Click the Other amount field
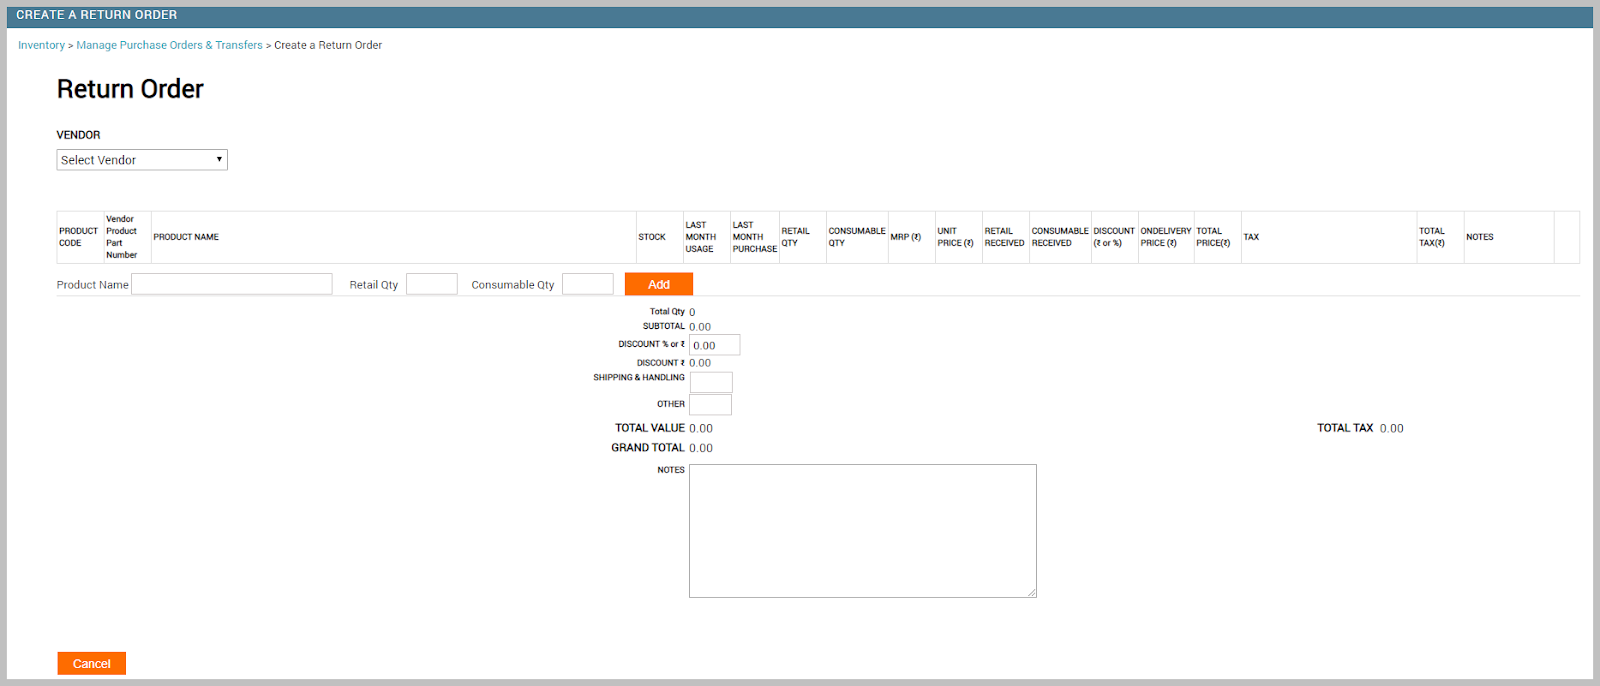Viewport: 1600px width, 686px height. tap(710, 404)
